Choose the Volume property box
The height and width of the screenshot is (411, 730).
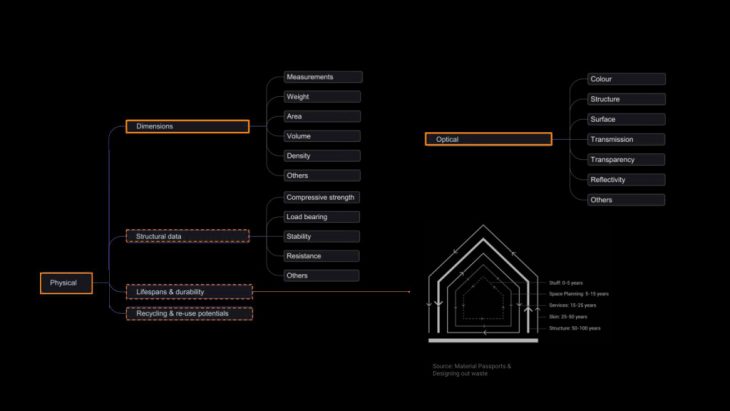pyautogui.click(x=322, y=136)
